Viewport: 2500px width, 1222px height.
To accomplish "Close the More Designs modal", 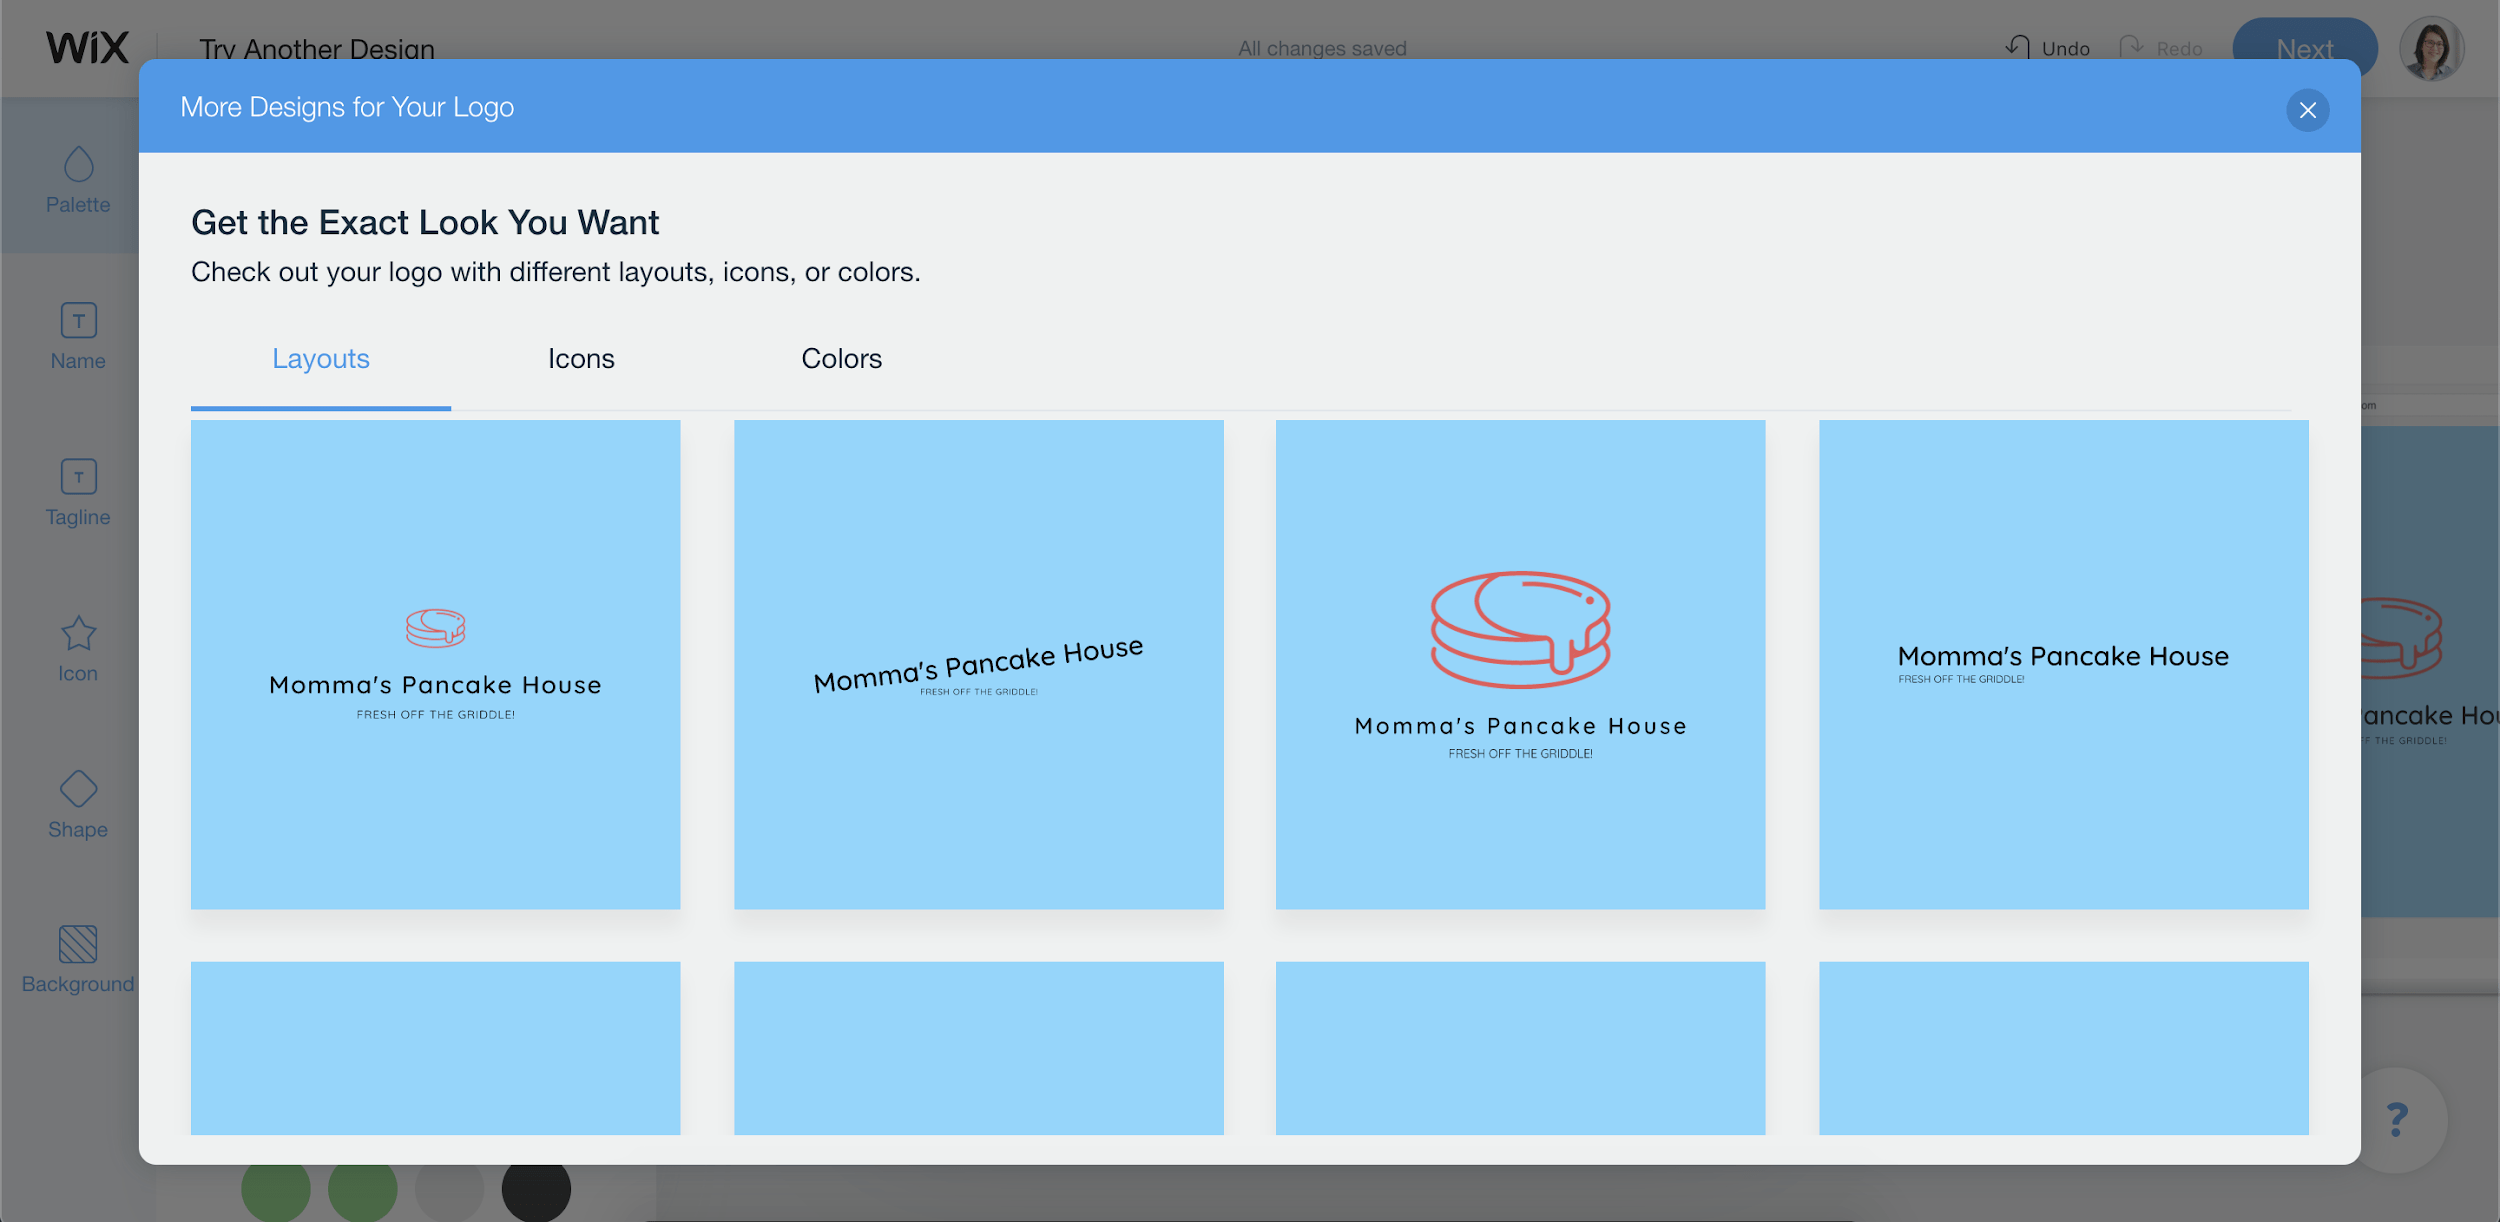I will [x=2307, y=108].
